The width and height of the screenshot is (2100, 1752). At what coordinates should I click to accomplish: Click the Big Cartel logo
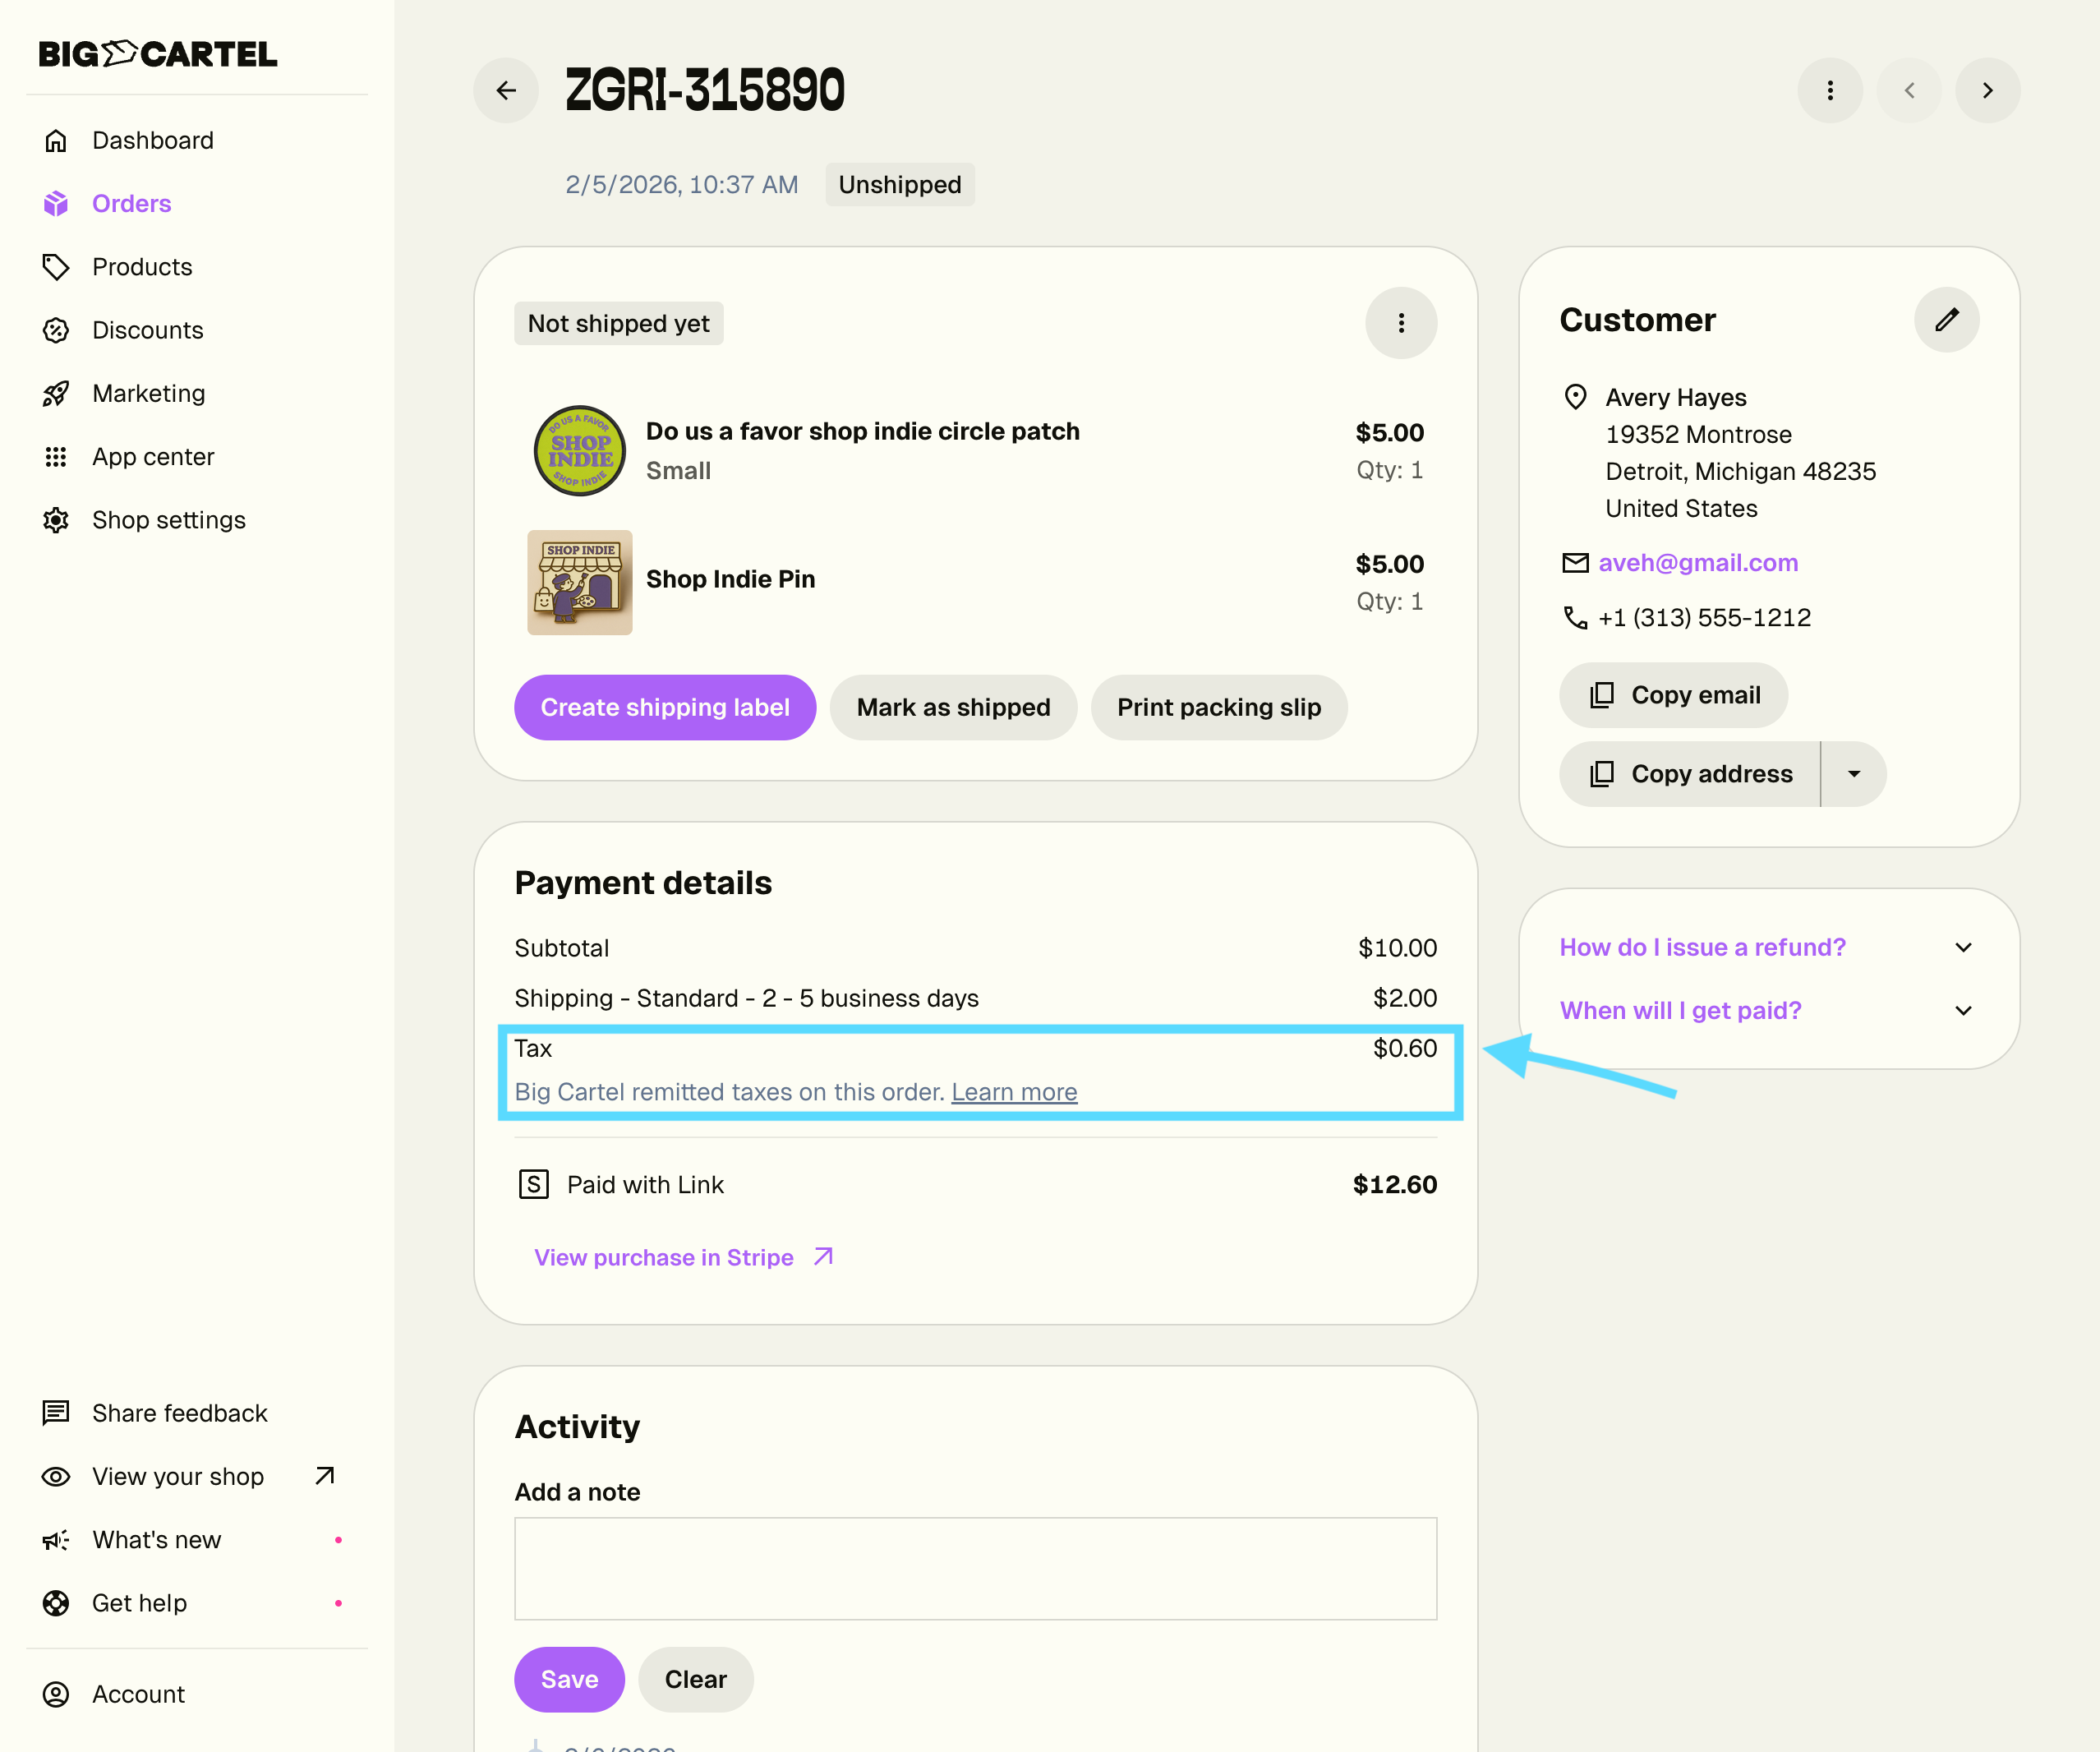[x=158, y=54]
